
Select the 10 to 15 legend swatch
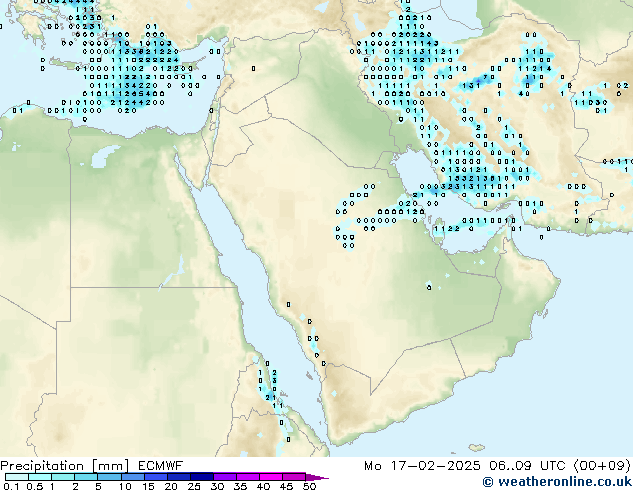pyautogui.click(x=133, y=477)
